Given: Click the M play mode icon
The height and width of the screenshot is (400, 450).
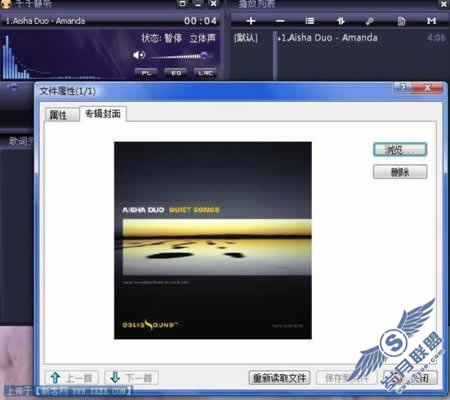Looking at the screenshot, I should [431, 21].
